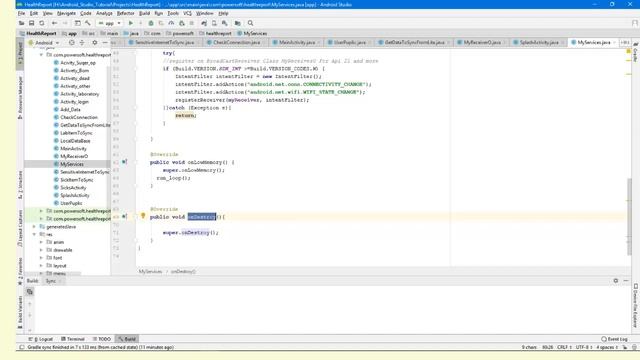
Task: Select UserPuplic in the project tree
Action: [x=71, y=203]
